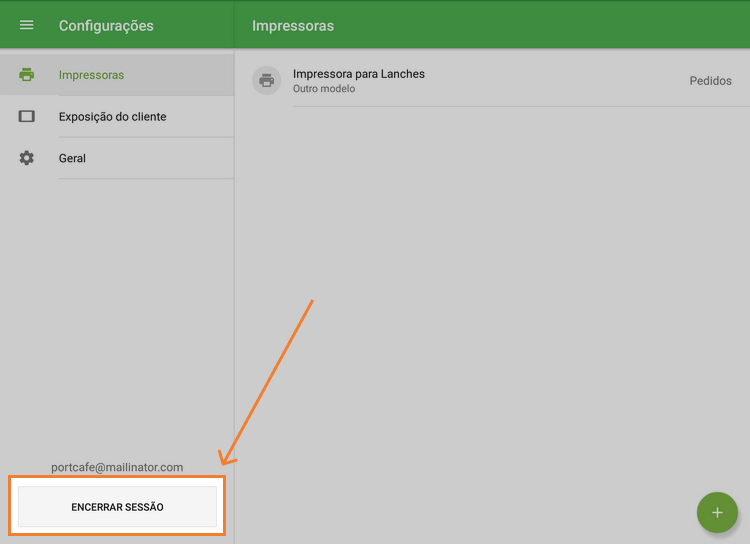The image size is (750, 544).
Task: Open the Impressora para Lanches entry
Action: tap(358, 74)
